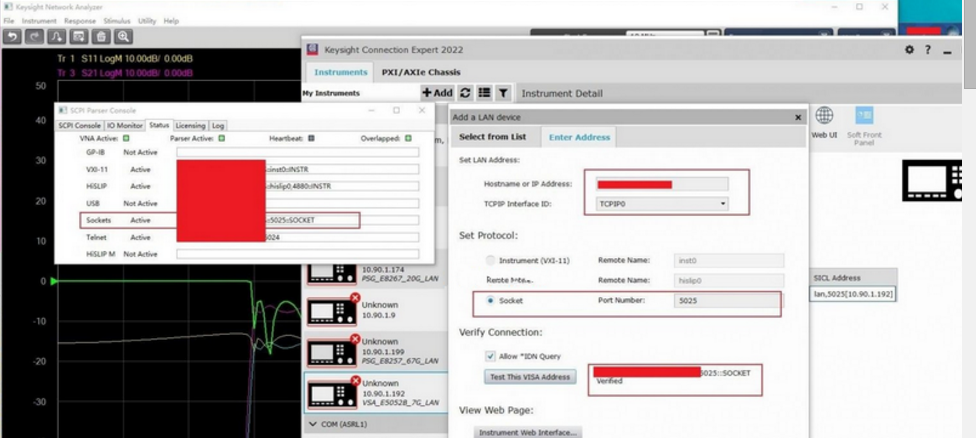The image size is (976, 438).
Task: Click the Status tab in SCPI Parser Console
Action: click(x=159, y=125)
